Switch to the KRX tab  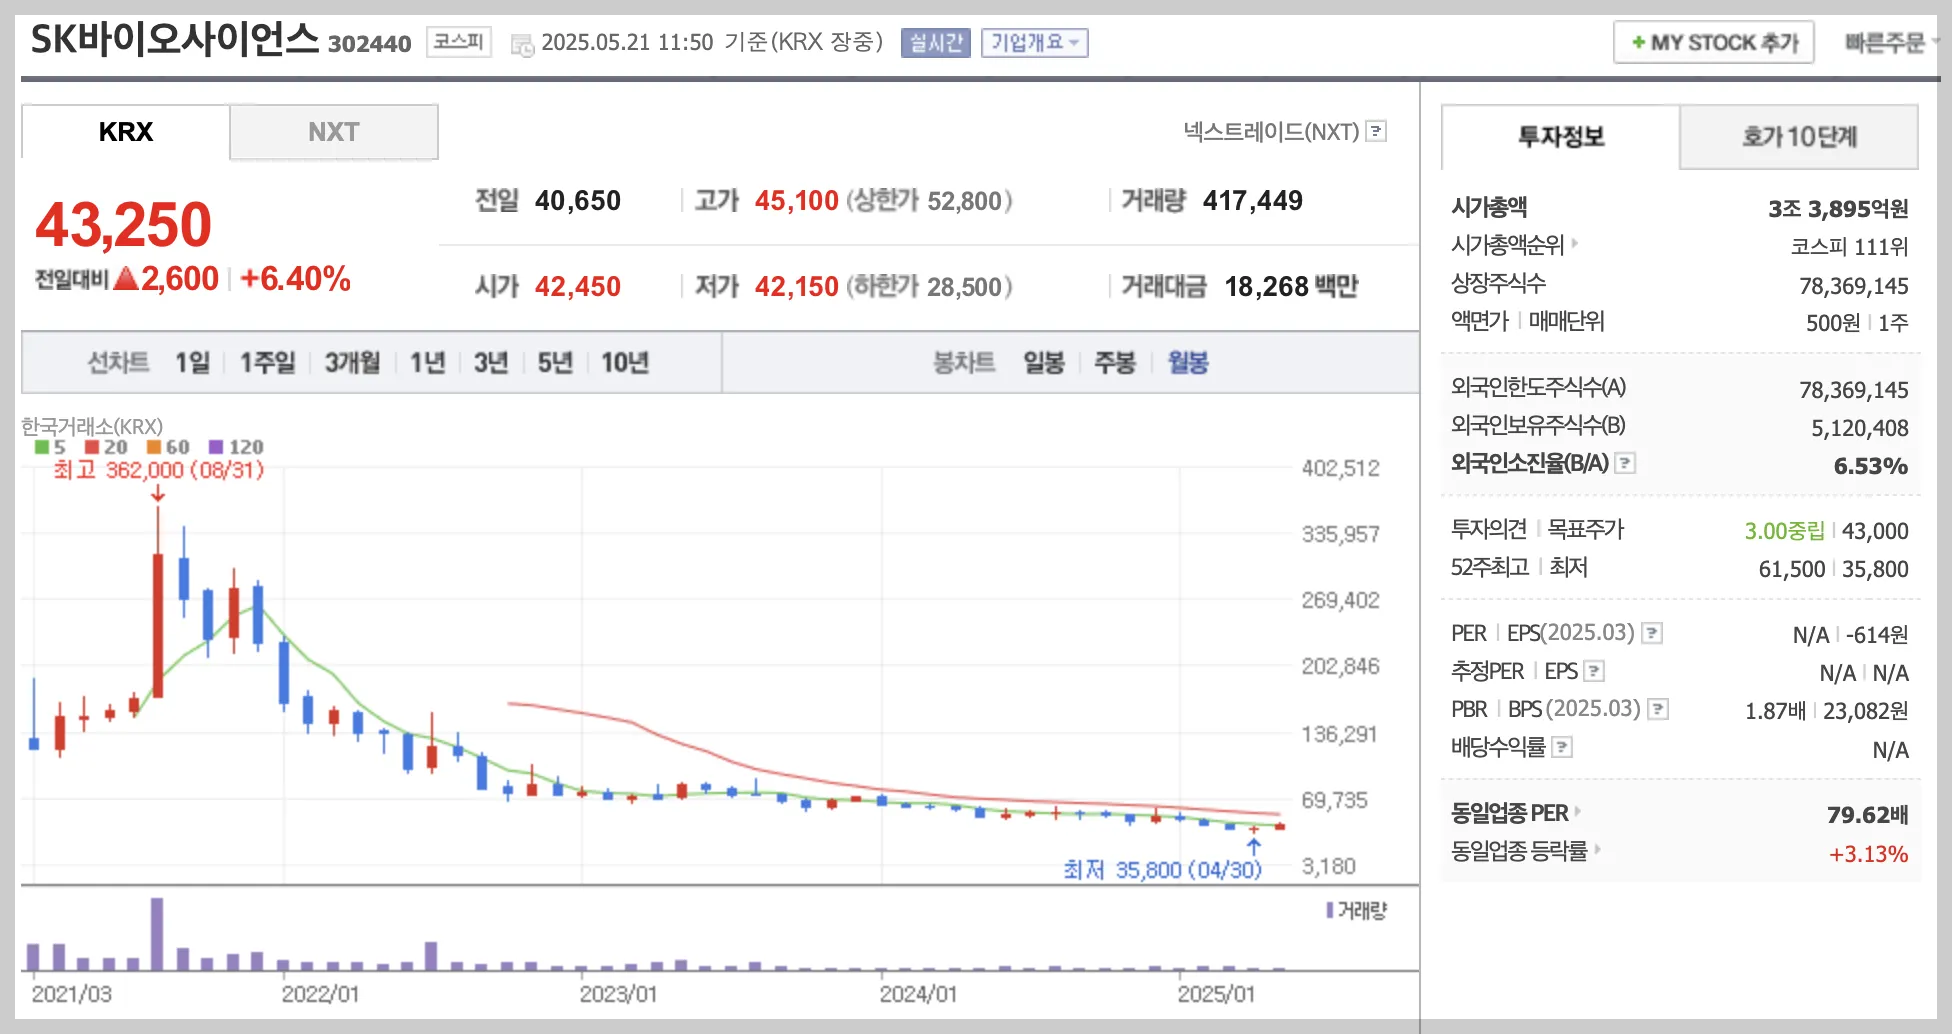[x=126, y=132]
